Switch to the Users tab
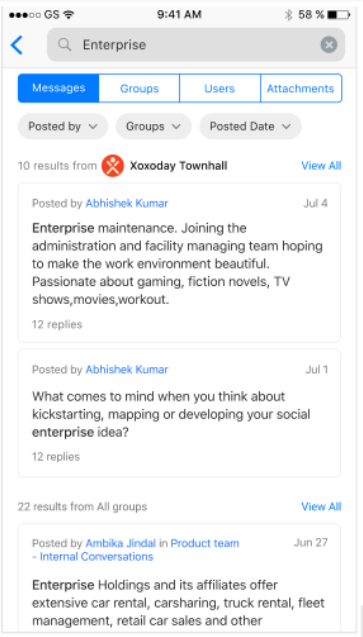This screenshot has width=363, height=637. 220,88
